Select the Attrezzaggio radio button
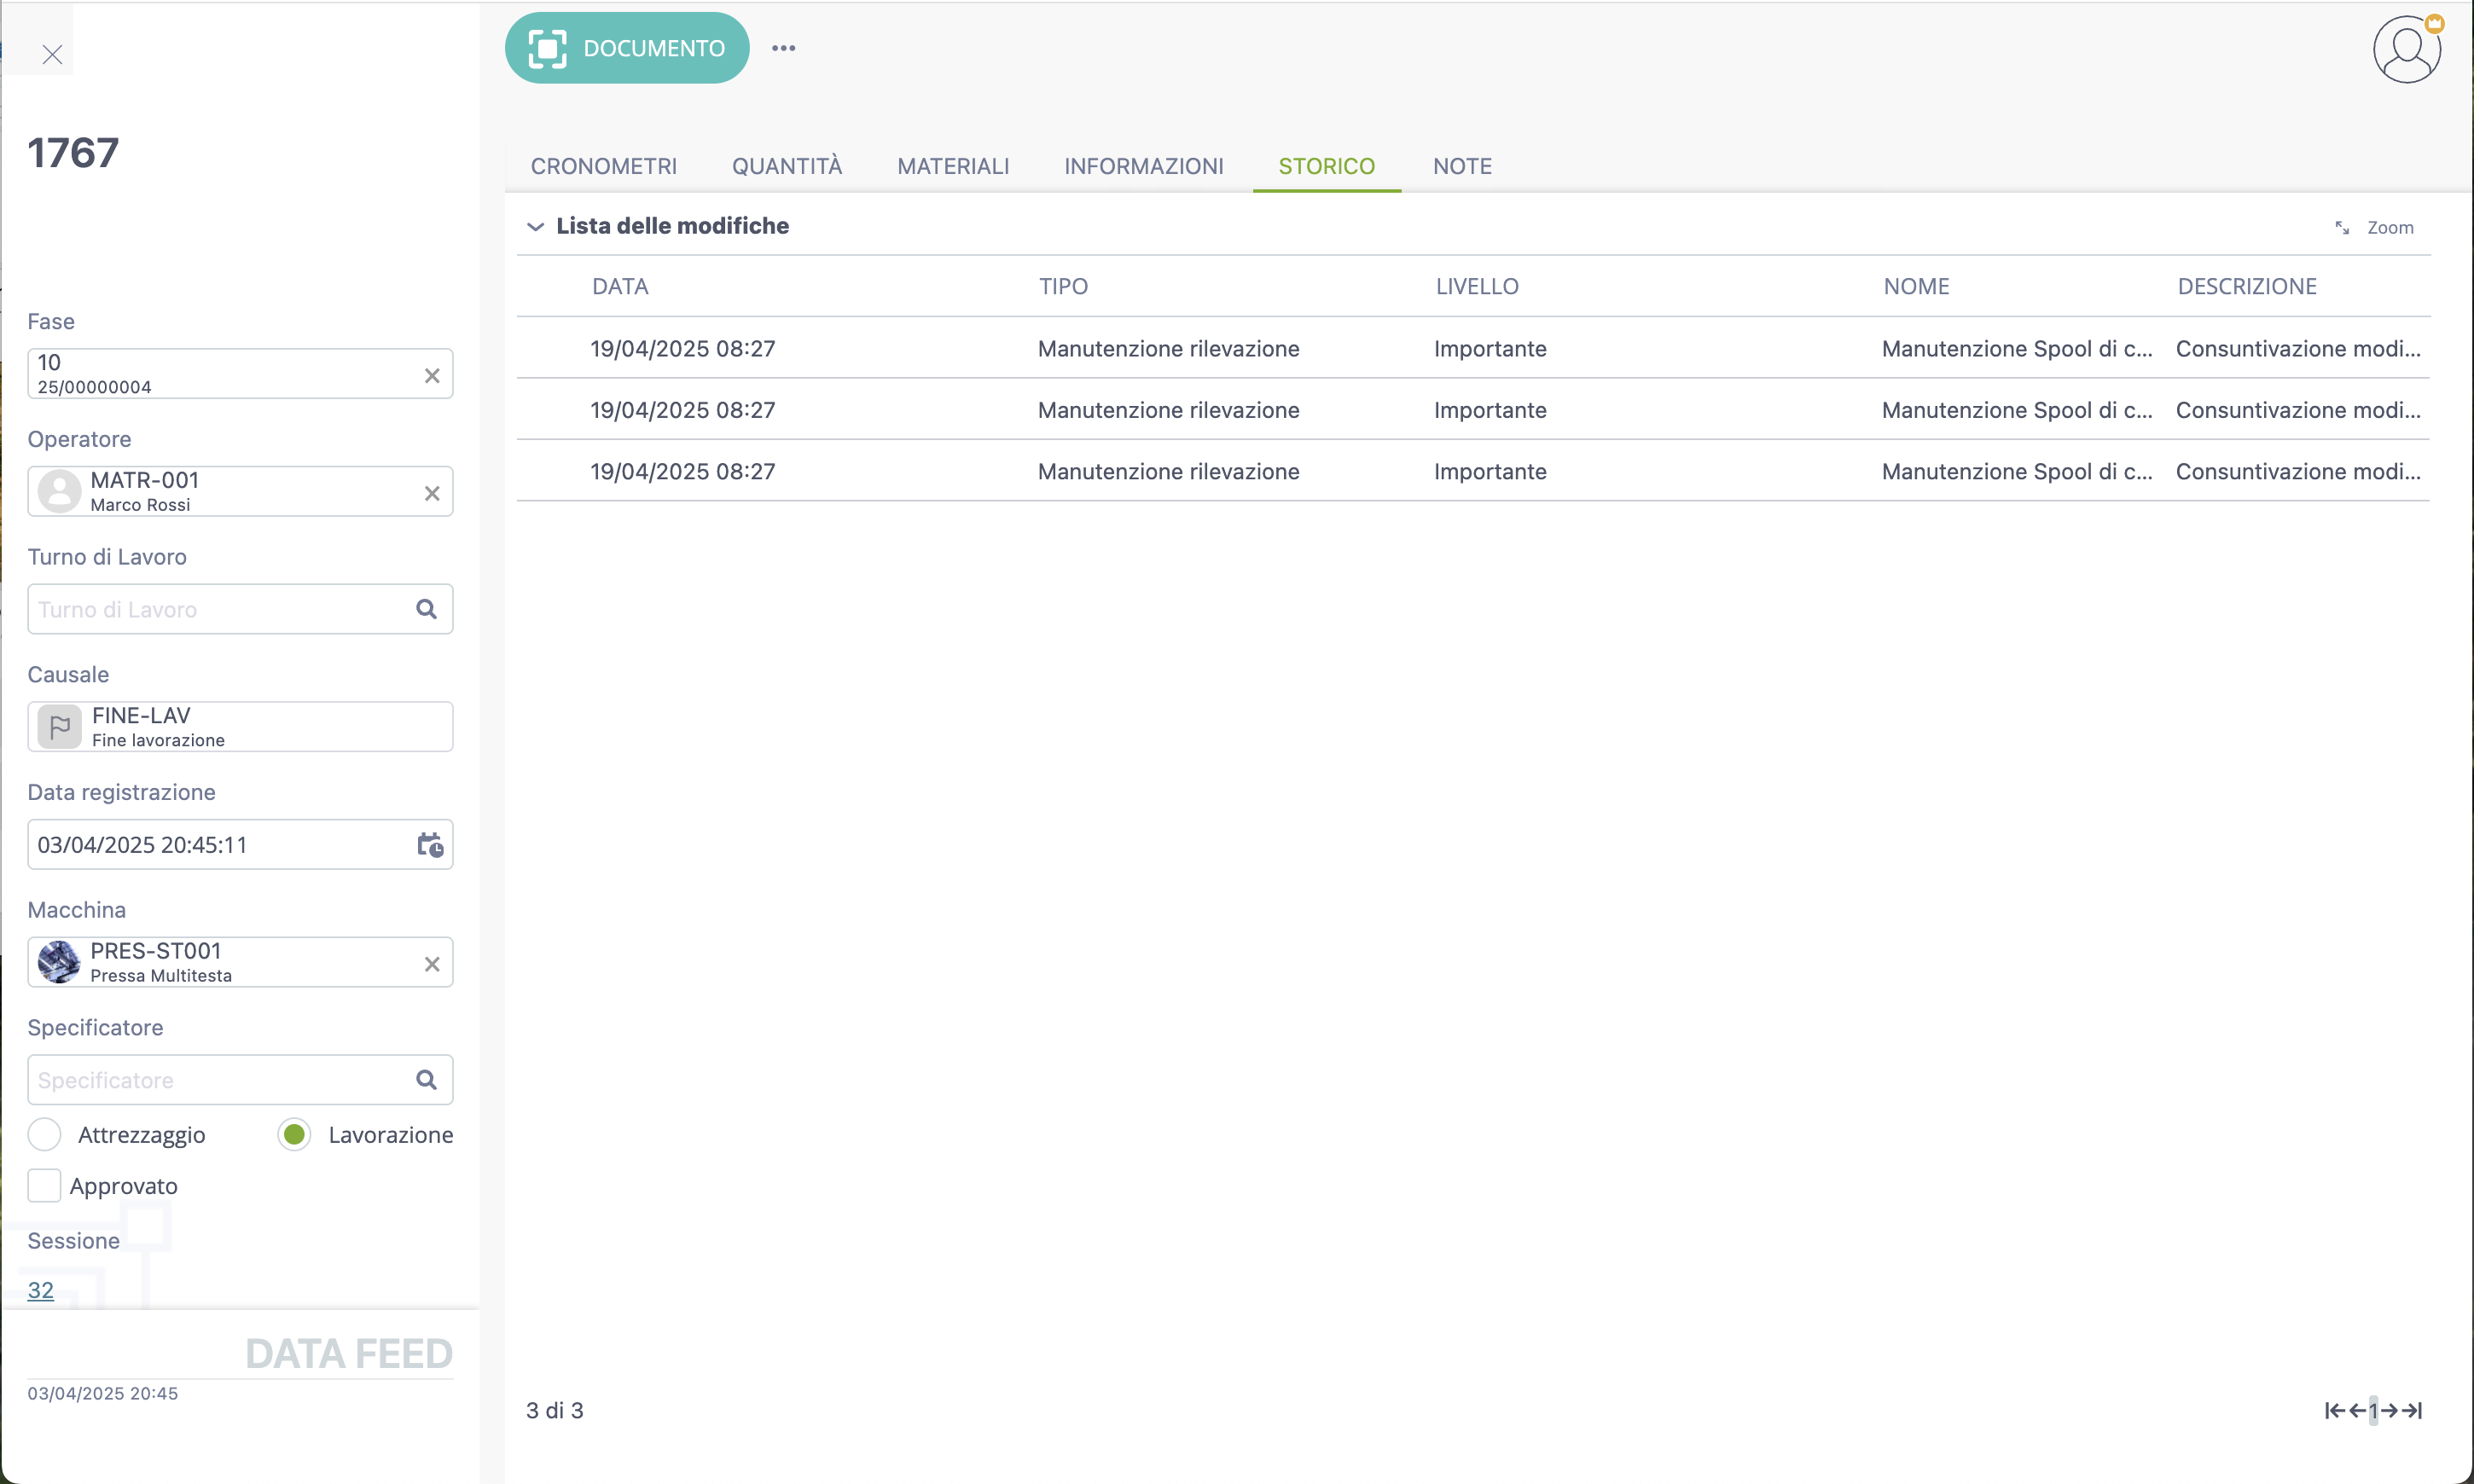2474x1484 pixels. click(x=45, y=1135)
